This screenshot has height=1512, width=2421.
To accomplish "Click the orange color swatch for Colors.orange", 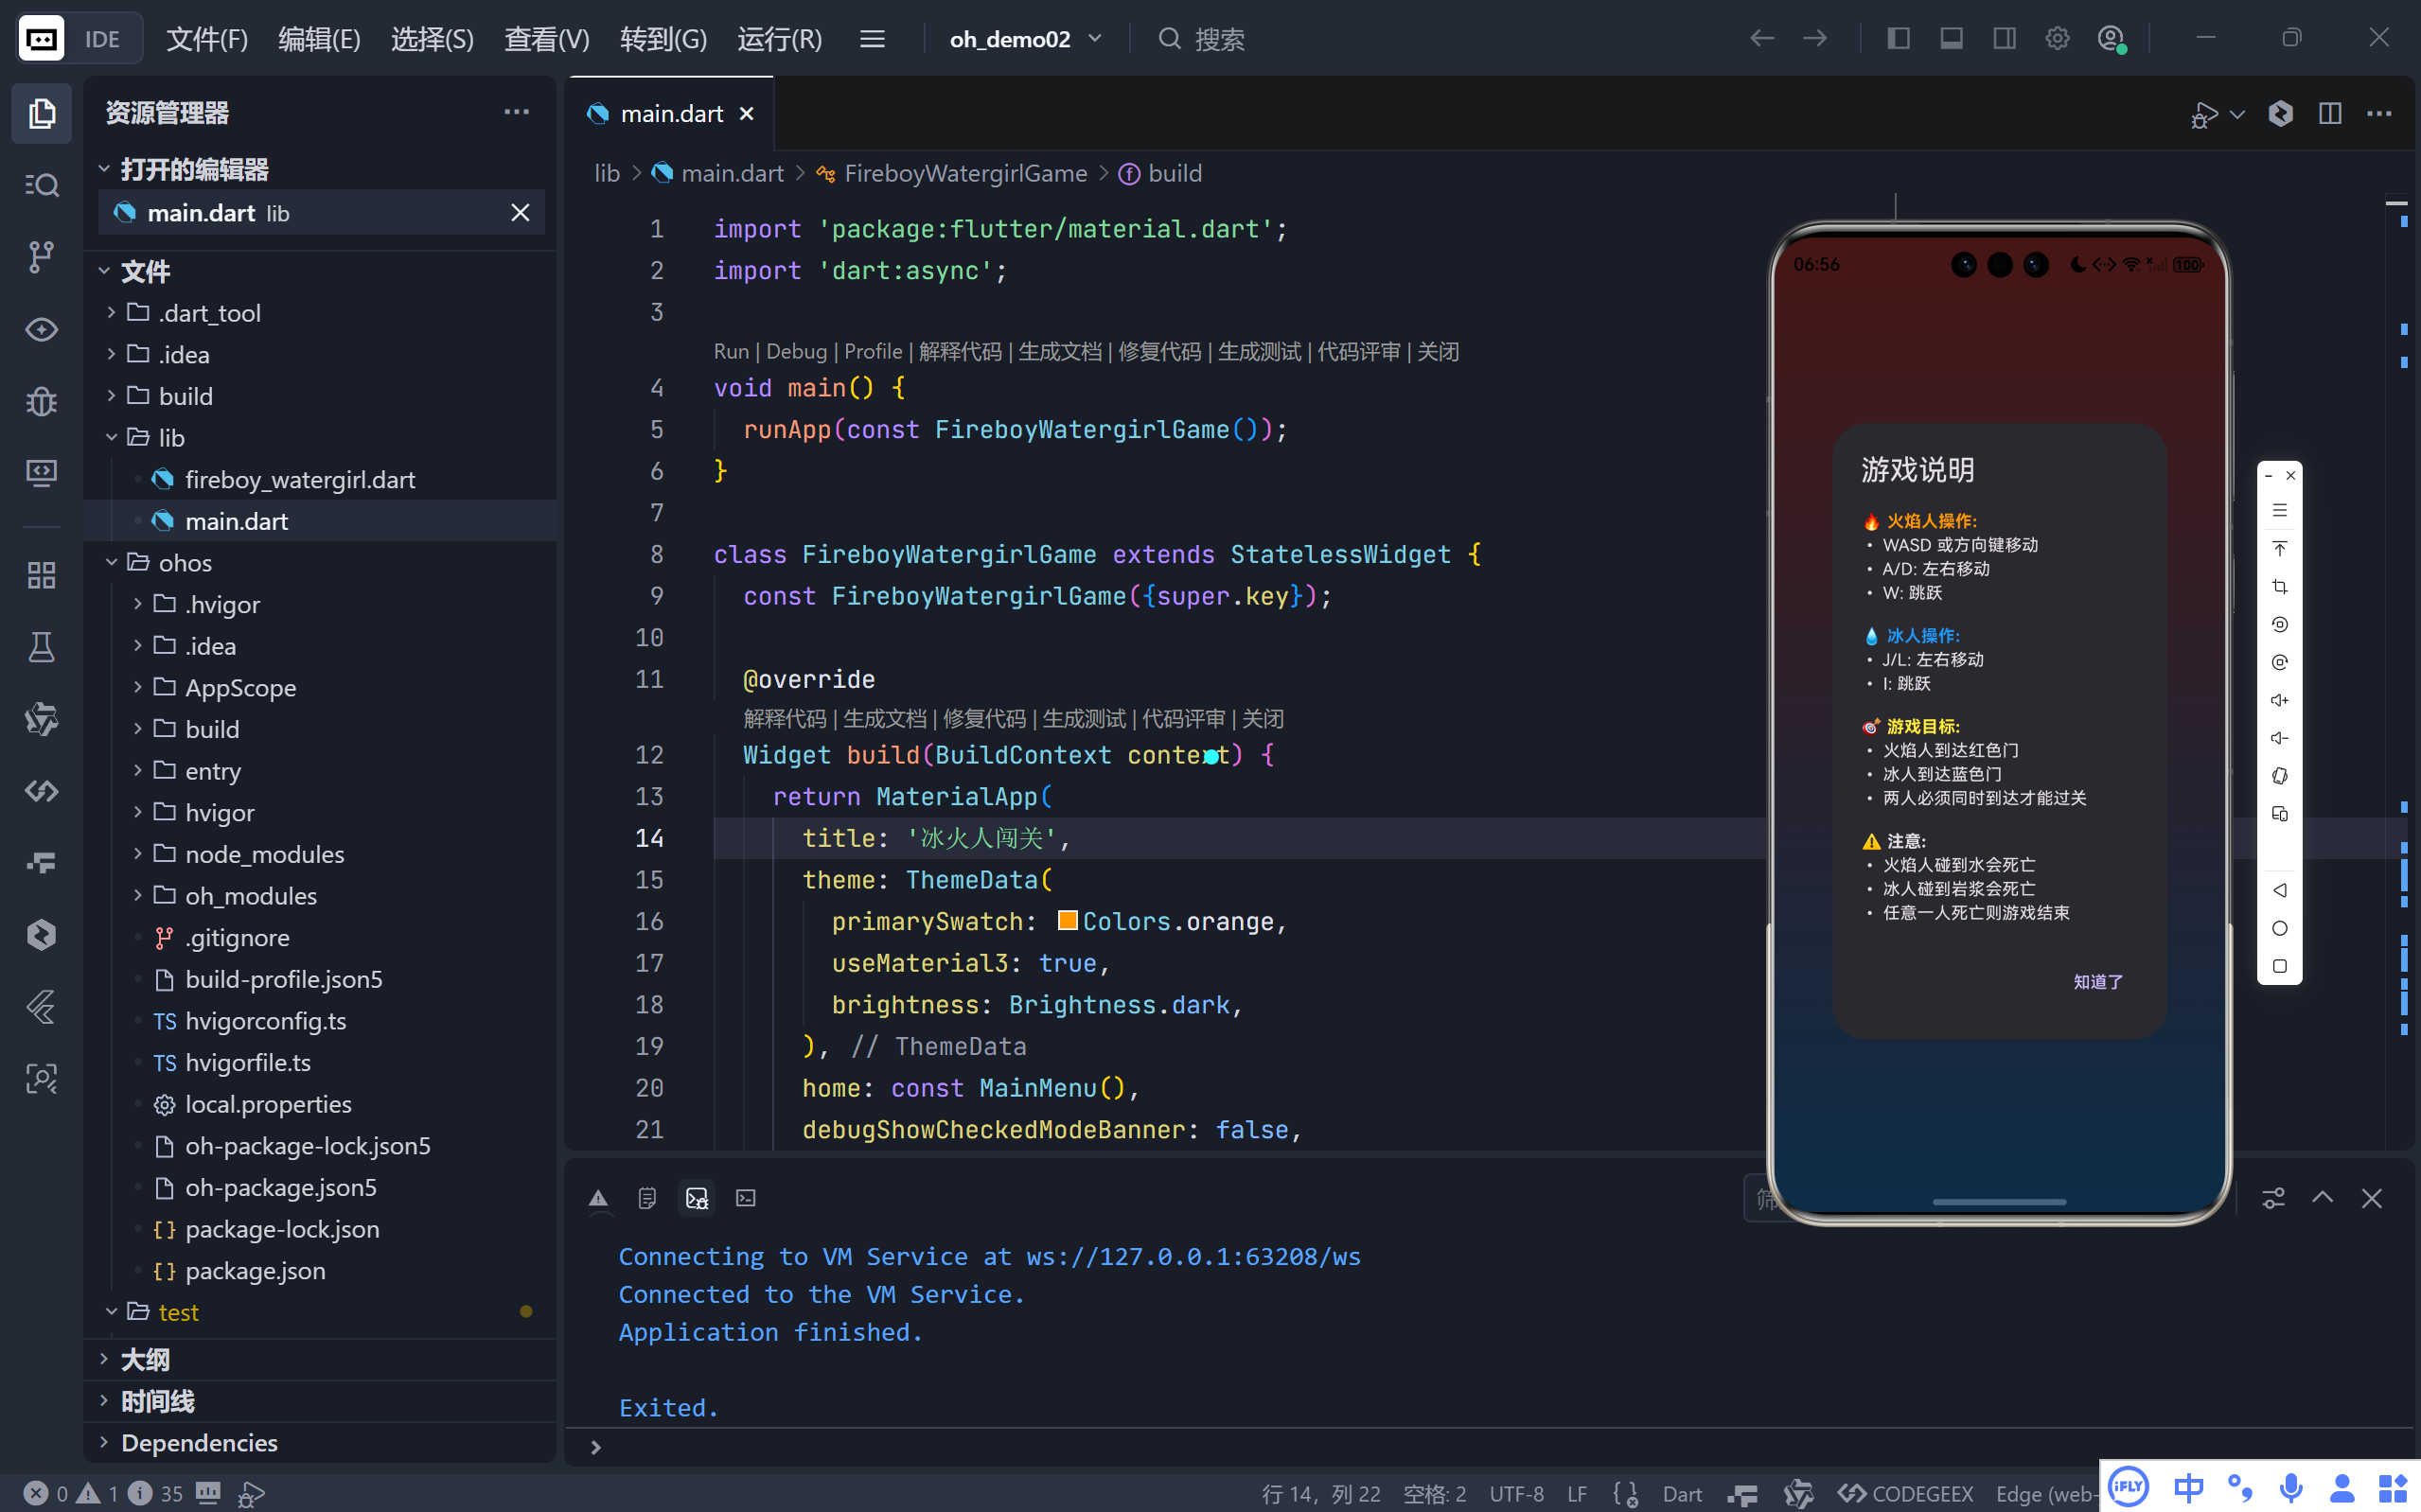I will (1067, 920).
